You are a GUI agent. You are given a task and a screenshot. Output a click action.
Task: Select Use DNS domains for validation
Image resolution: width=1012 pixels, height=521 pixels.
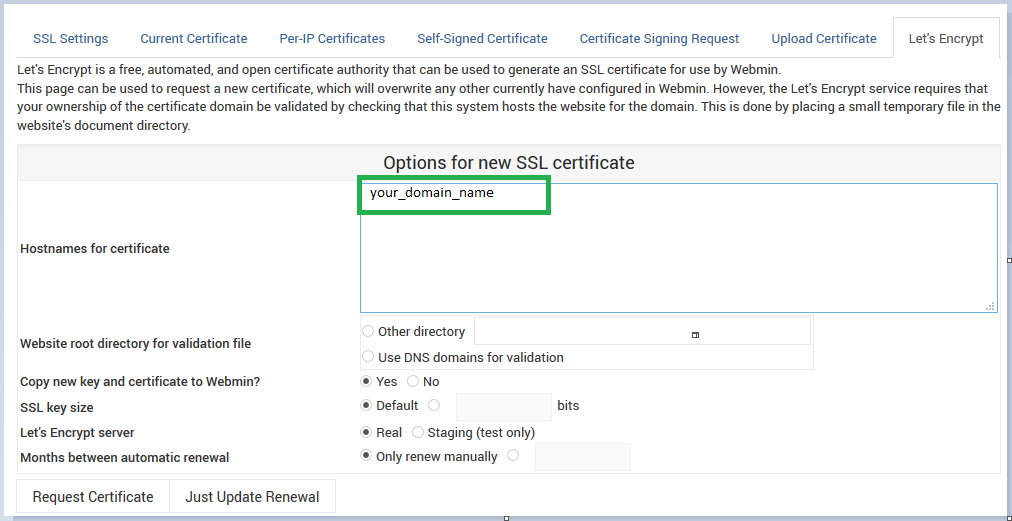368,356
